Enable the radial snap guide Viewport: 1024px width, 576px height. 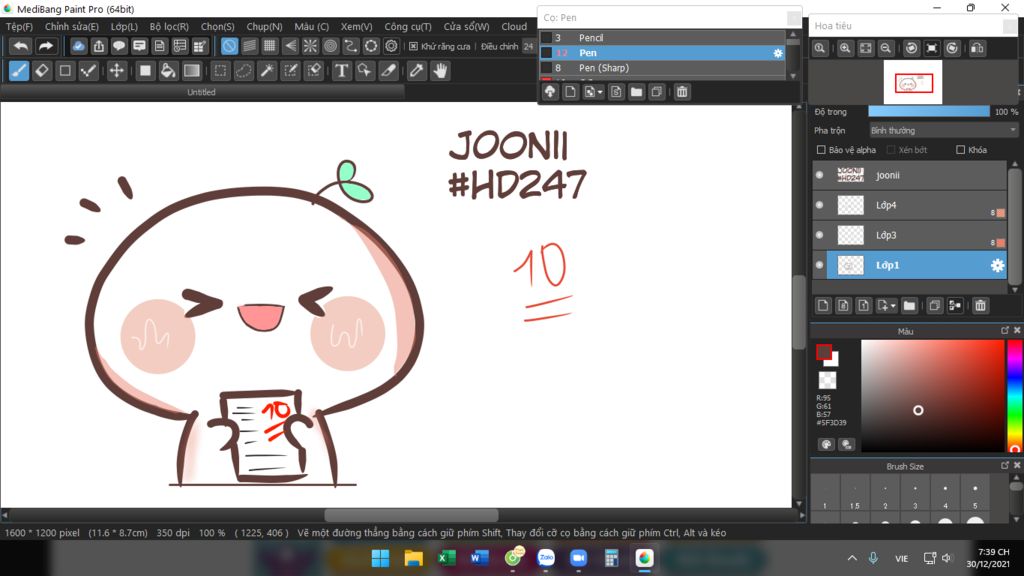point(310,46)
